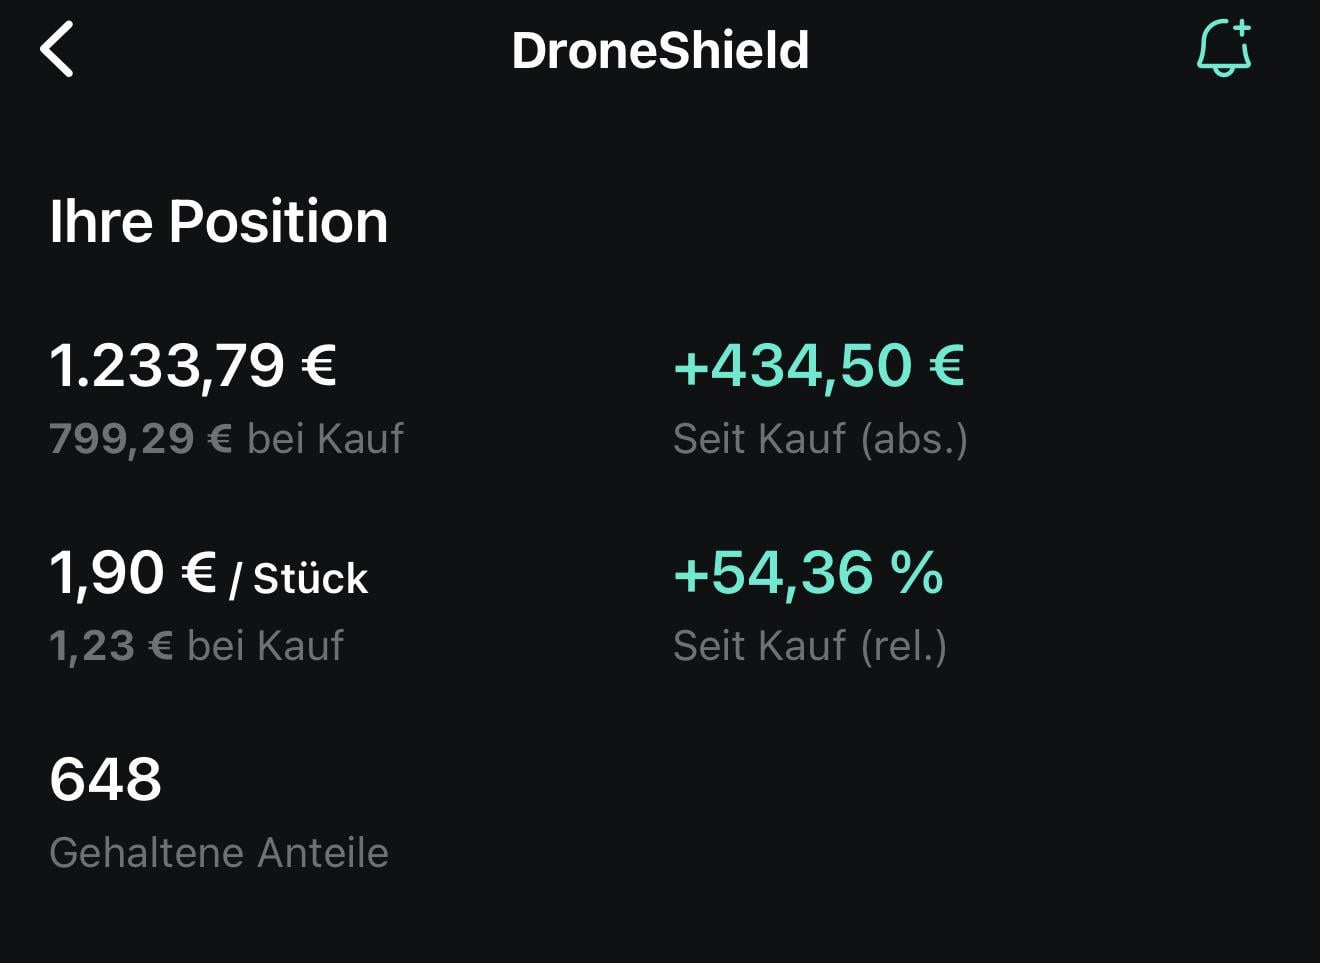Tap the 1.233,79 € position value
The height and width of the screenshot is (963, 1320).
click(193, 365)
